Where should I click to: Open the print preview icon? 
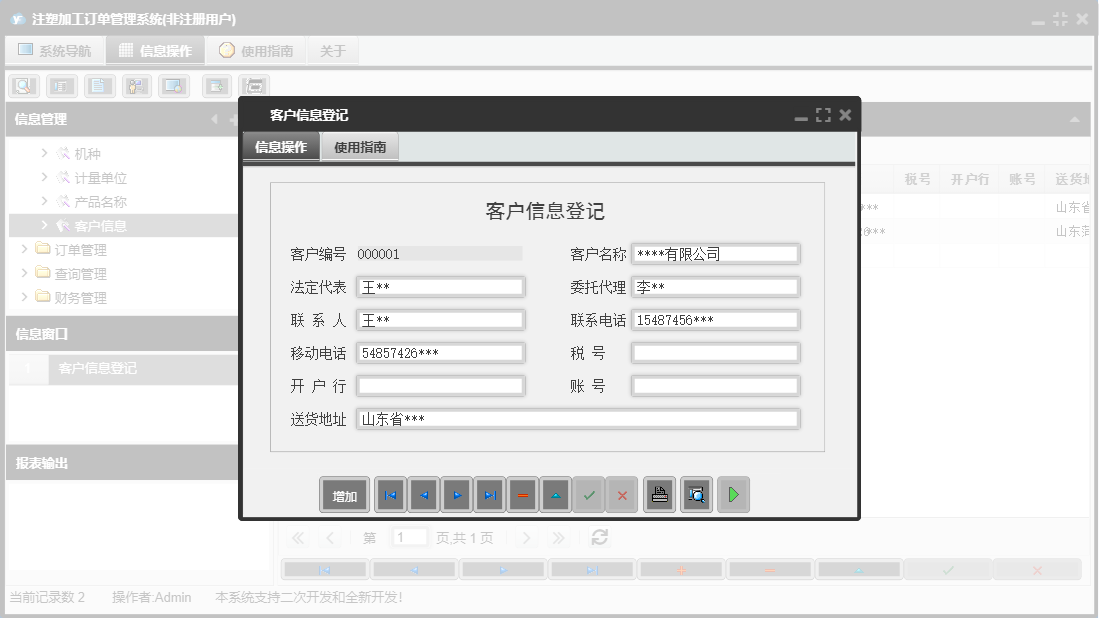click(696, 494)
